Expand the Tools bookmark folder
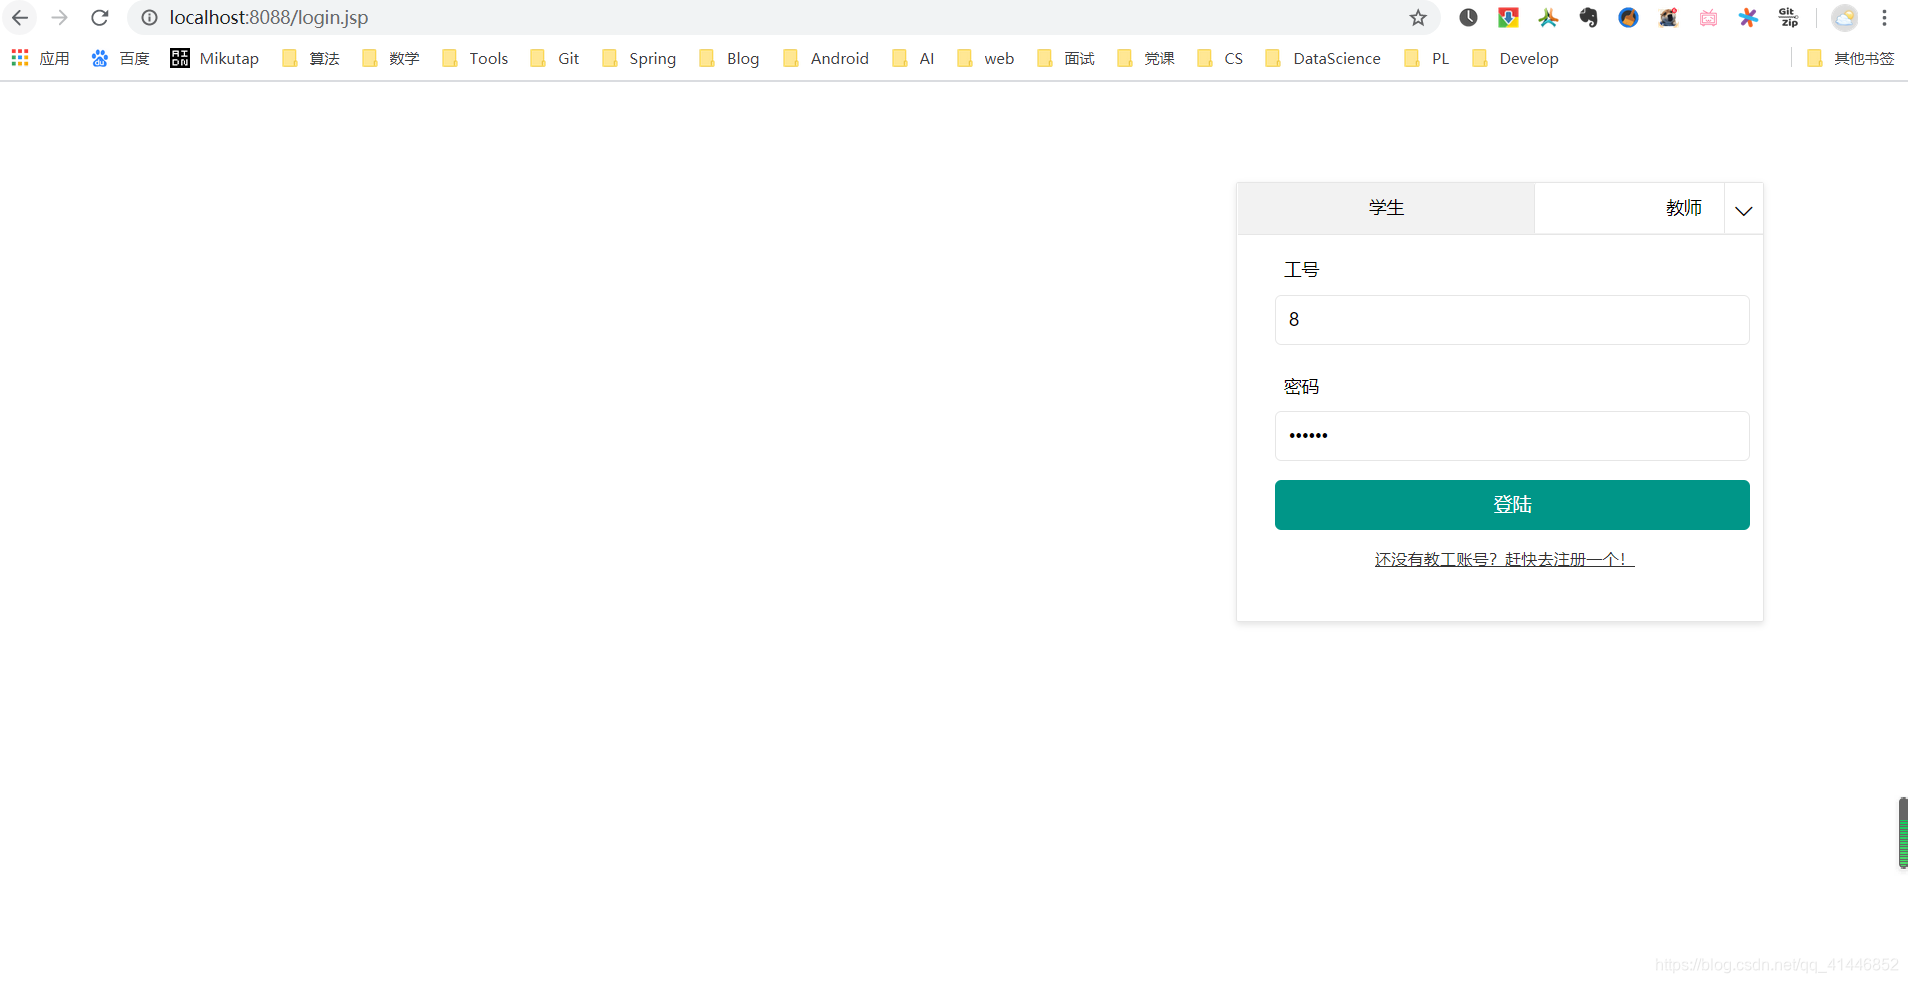Screen dimensions: 1908x983 (x=475, y=58)
